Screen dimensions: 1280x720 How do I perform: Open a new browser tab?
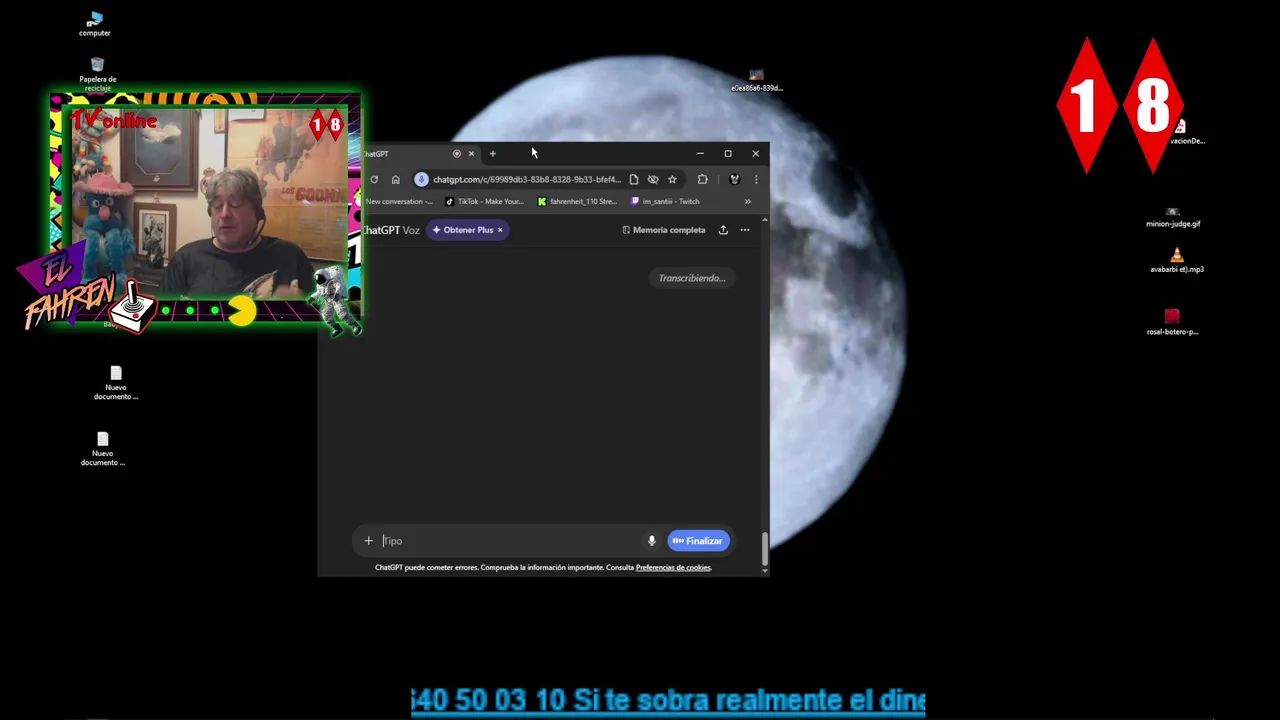click(x=492, y=154)
